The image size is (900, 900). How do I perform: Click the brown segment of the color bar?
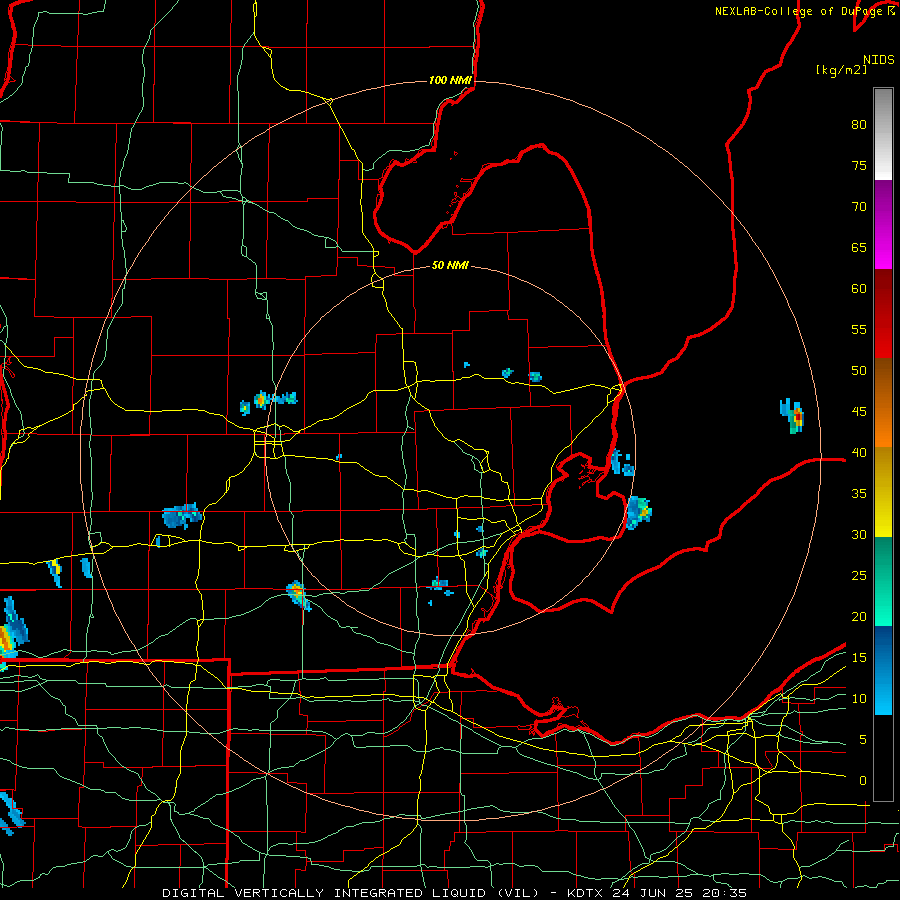point(883,402)
